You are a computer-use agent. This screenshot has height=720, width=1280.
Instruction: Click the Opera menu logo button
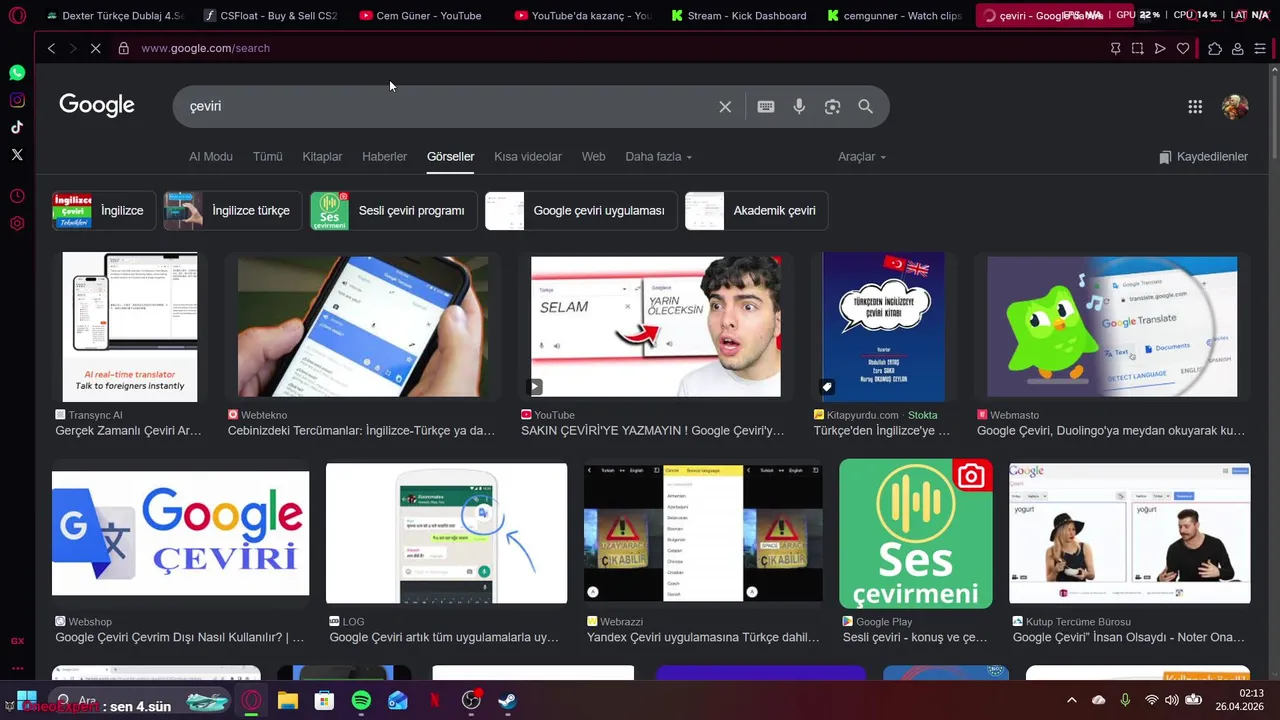click(x=17, y=15)
